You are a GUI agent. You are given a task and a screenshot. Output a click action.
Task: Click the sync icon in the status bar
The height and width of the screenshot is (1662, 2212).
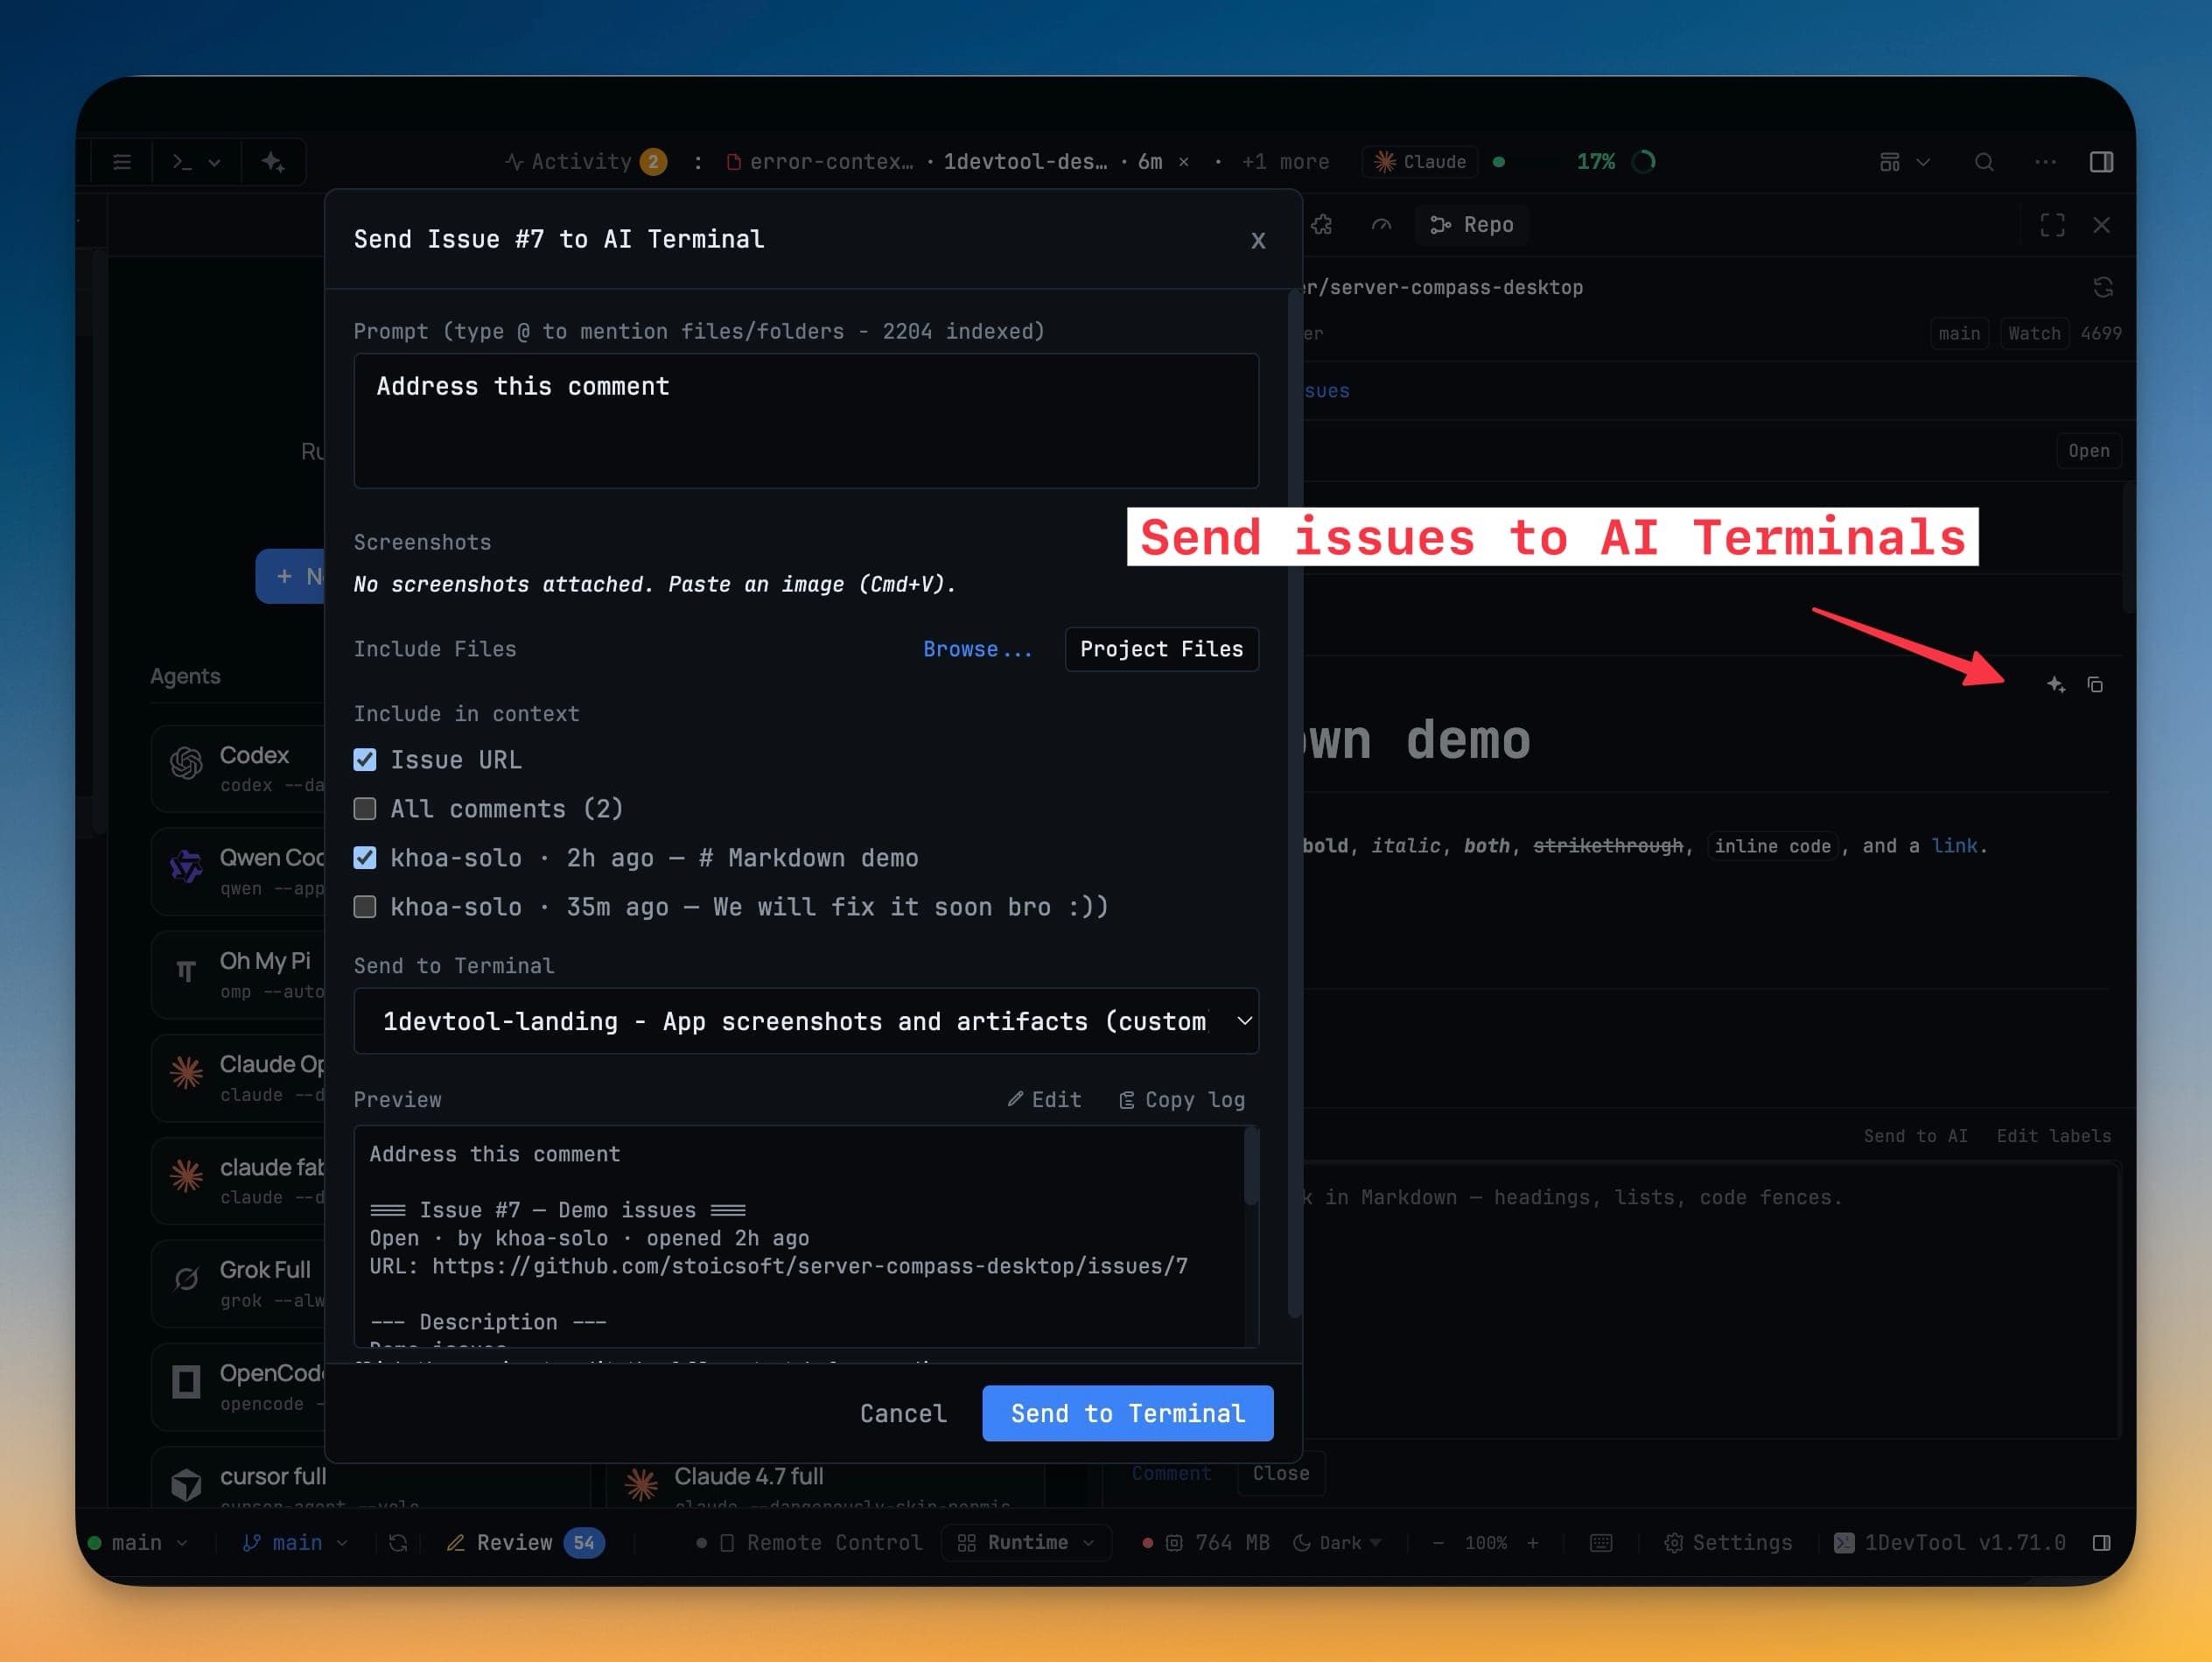pos(398,1543)
